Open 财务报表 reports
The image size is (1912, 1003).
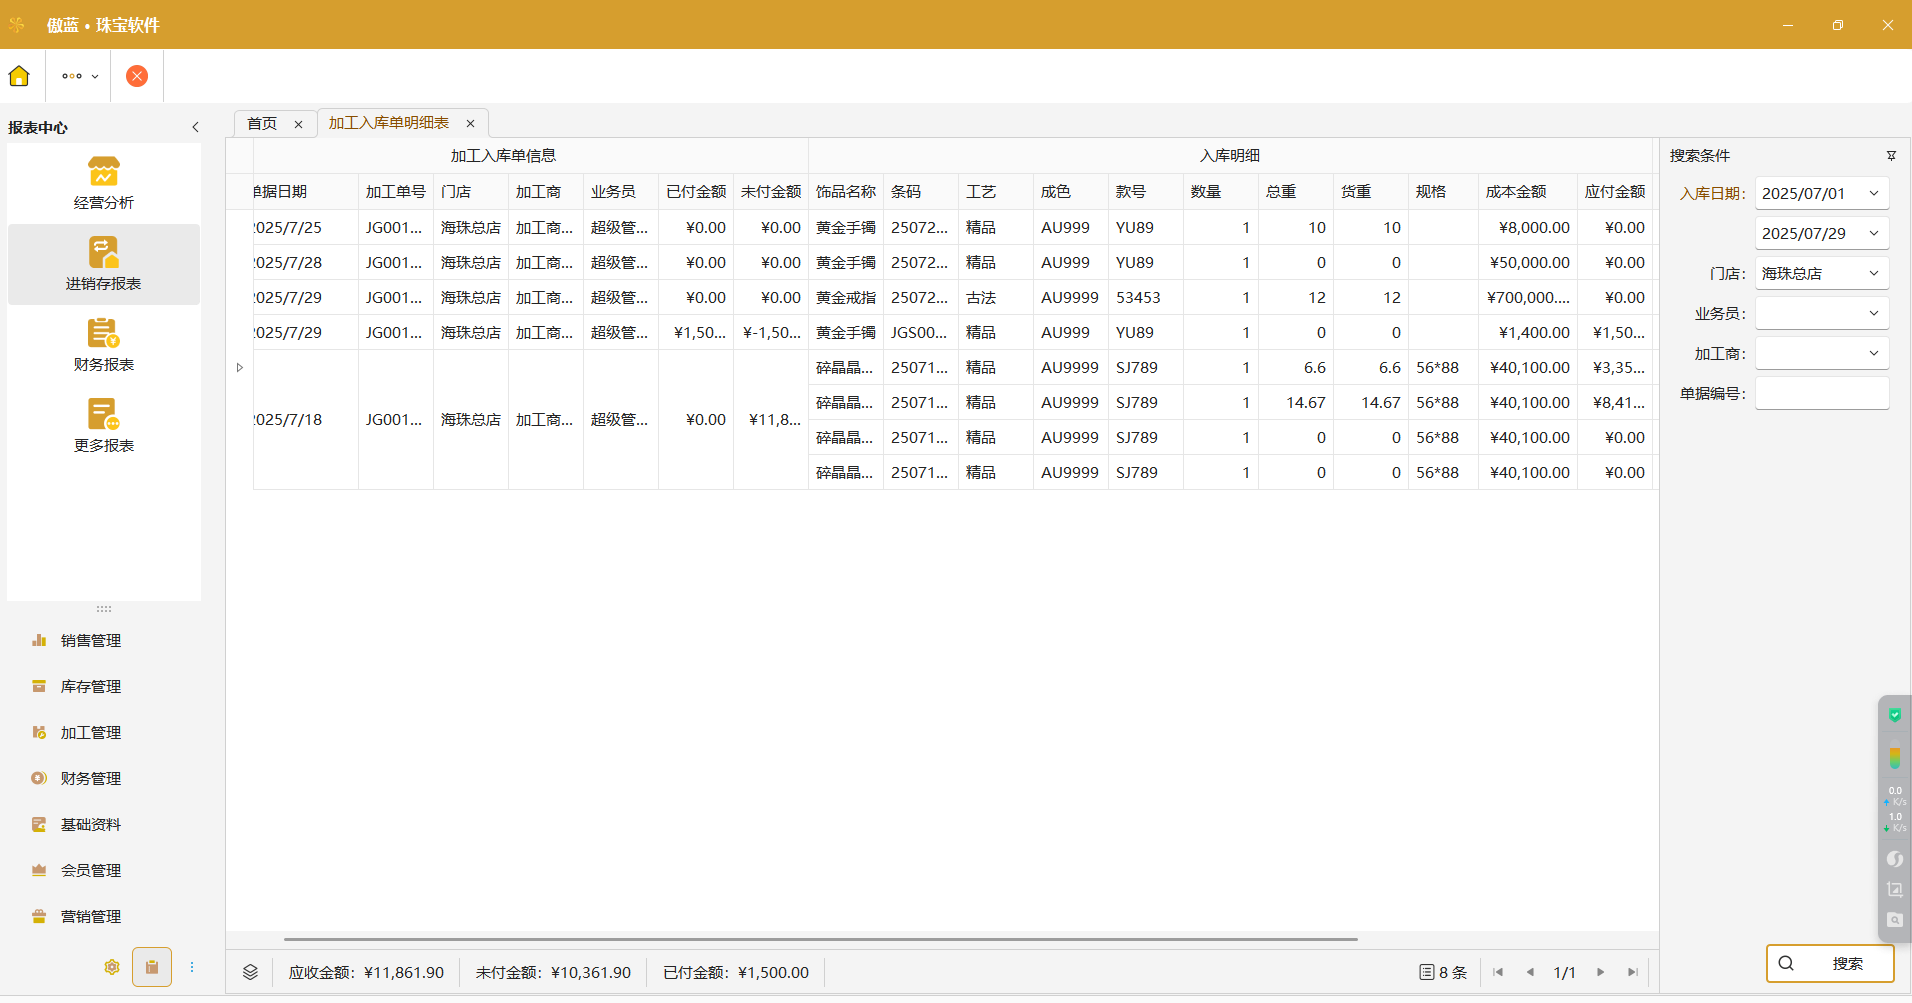(104, 345)
